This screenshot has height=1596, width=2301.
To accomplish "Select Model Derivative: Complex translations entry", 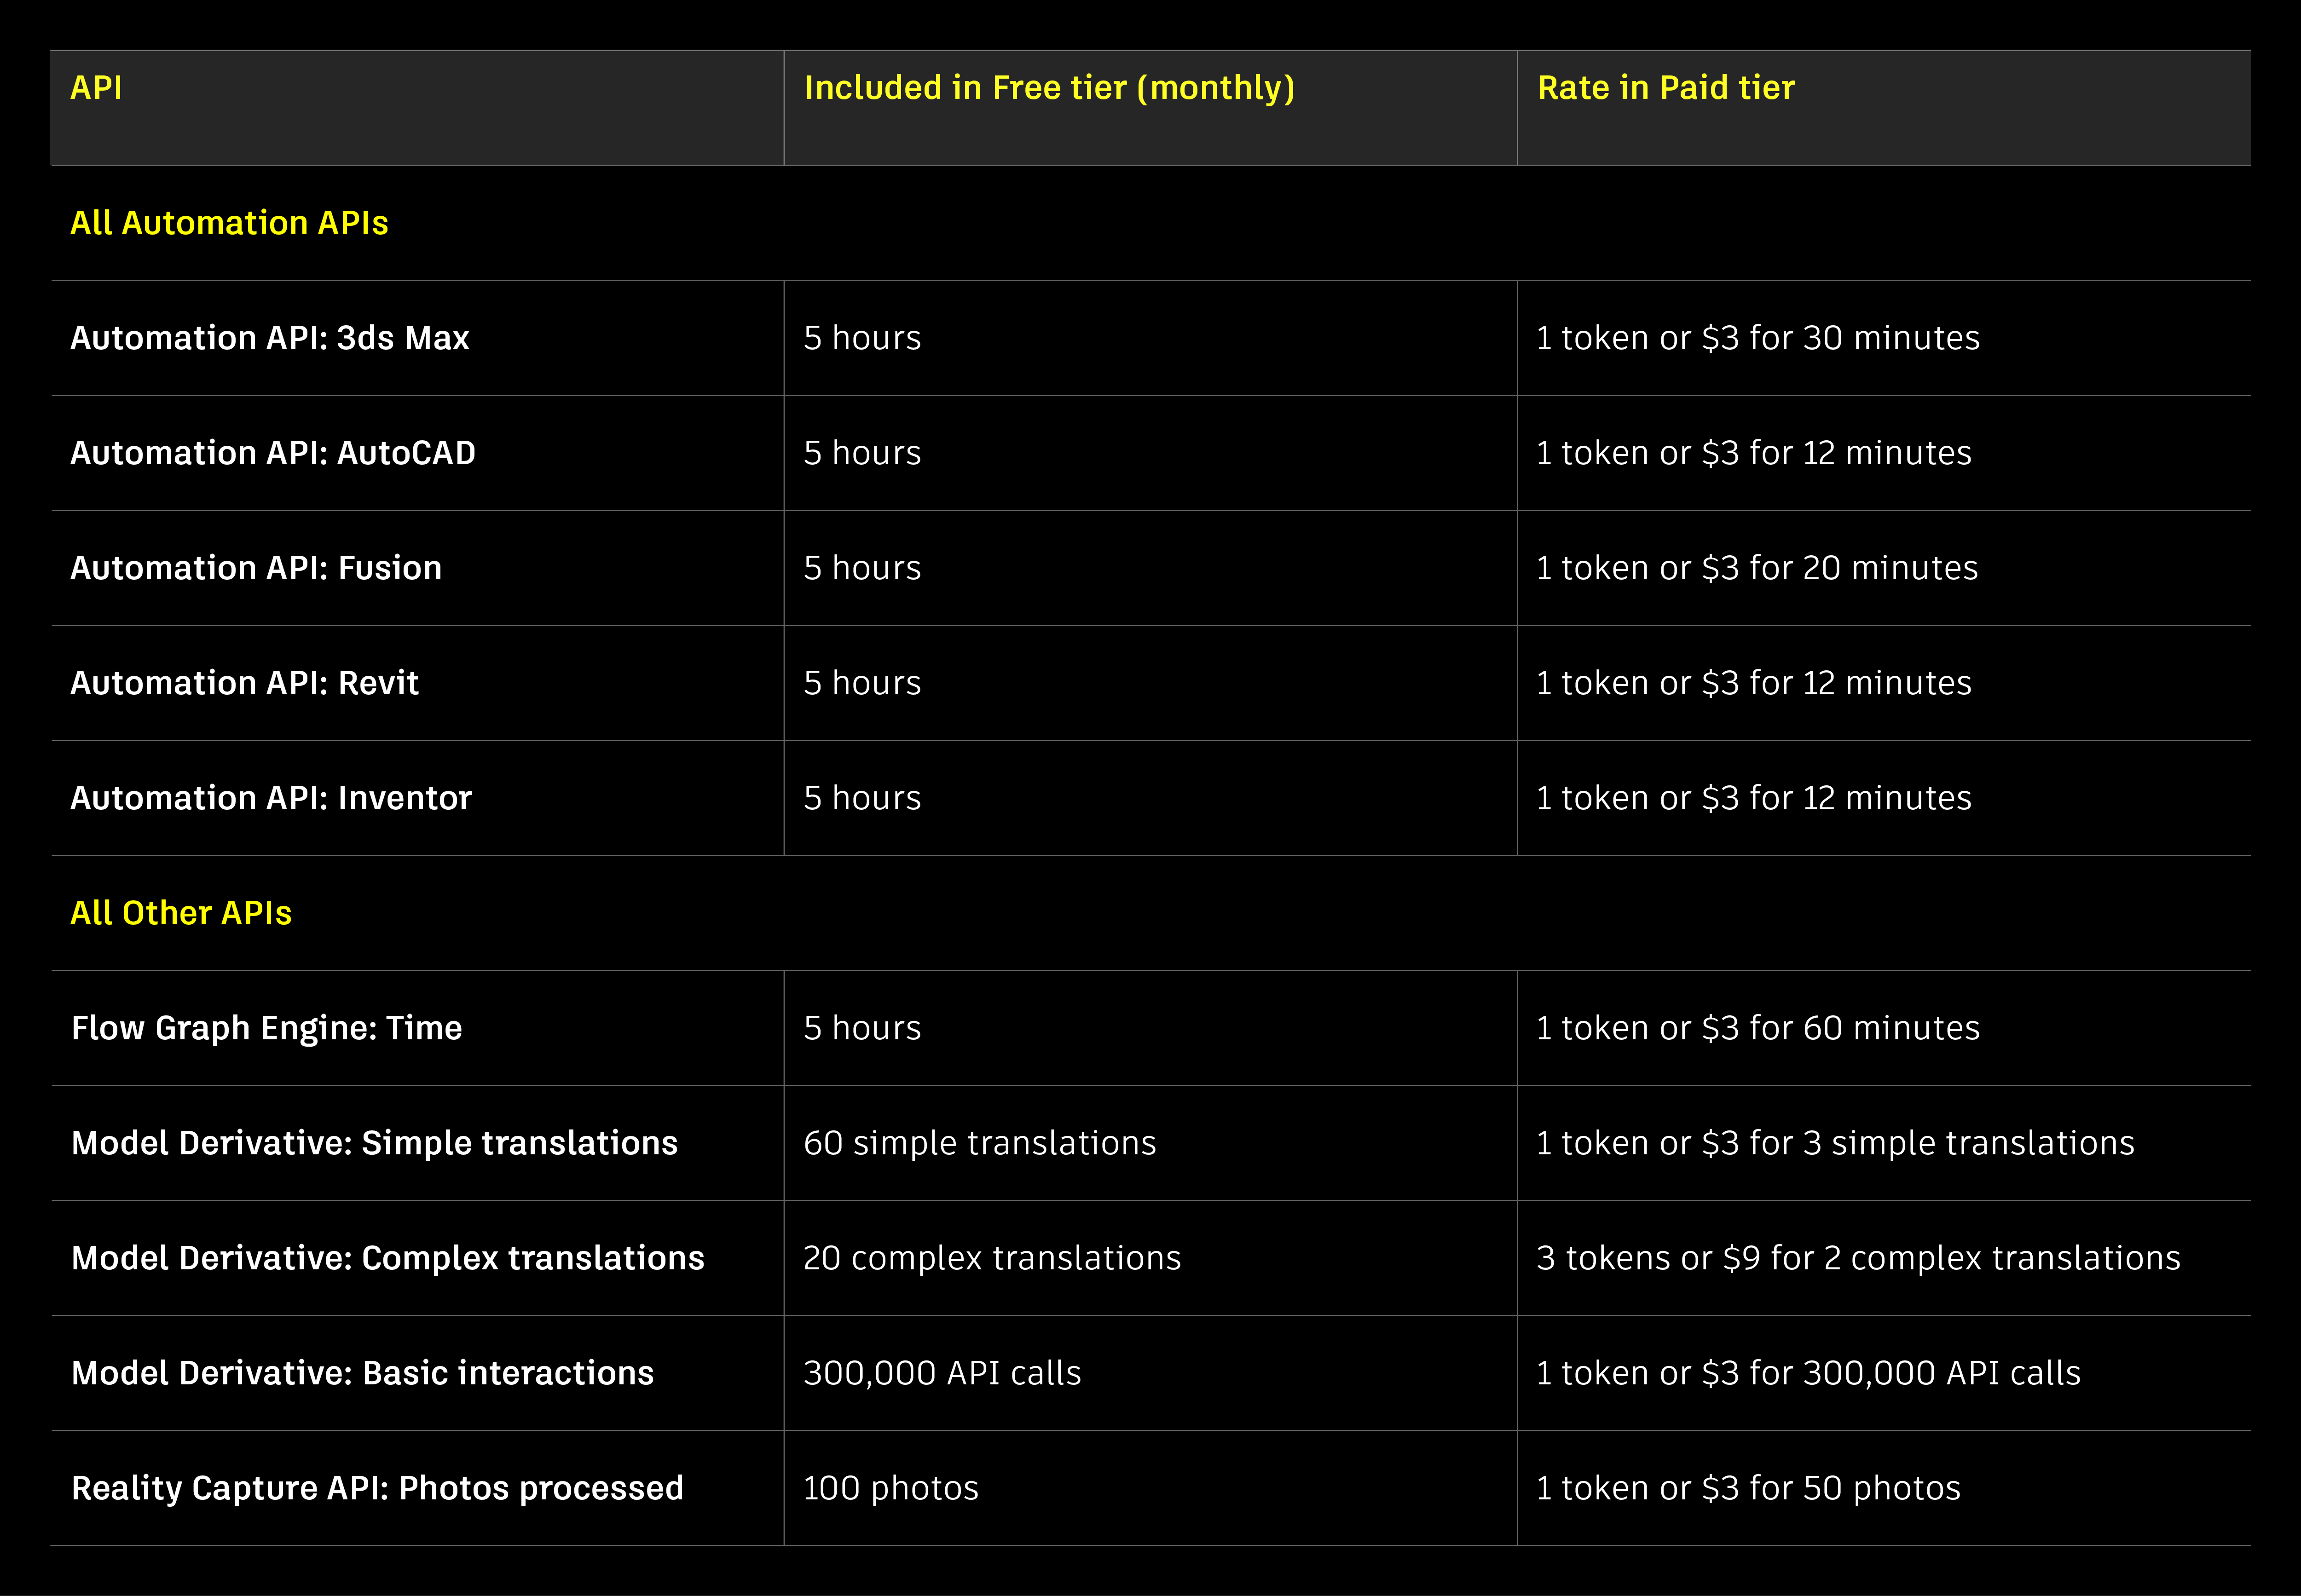I will point(387,1257).
